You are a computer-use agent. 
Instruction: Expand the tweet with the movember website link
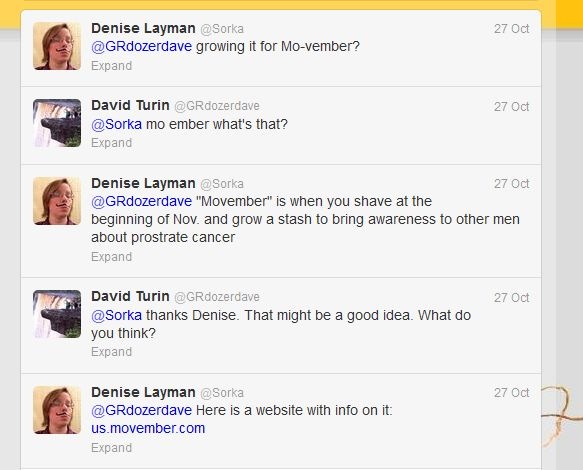112,448
